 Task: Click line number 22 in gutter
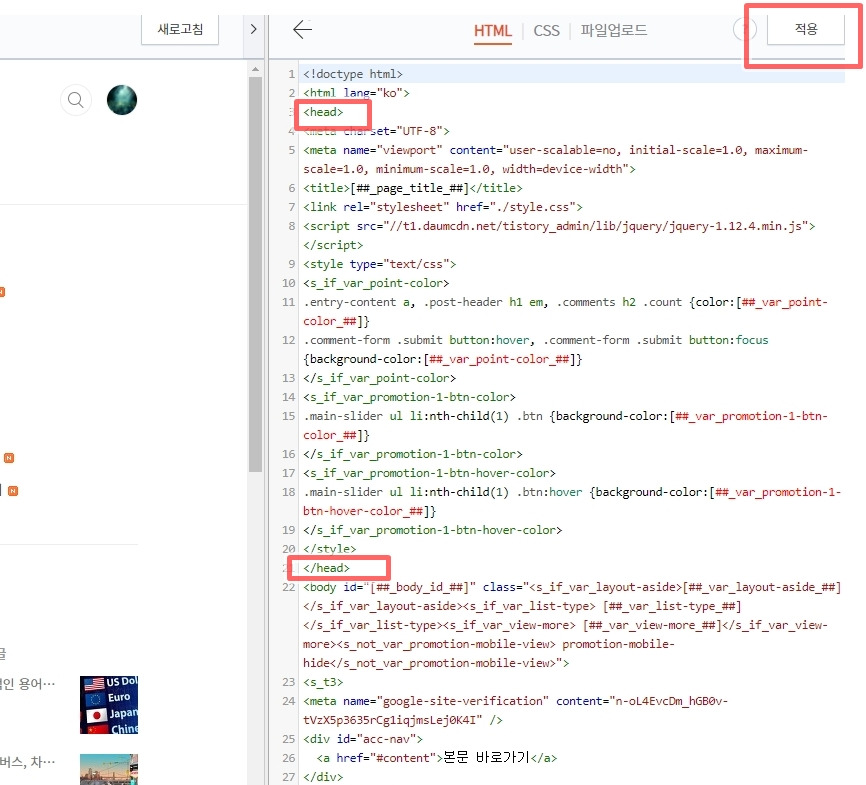pos(288,587)
